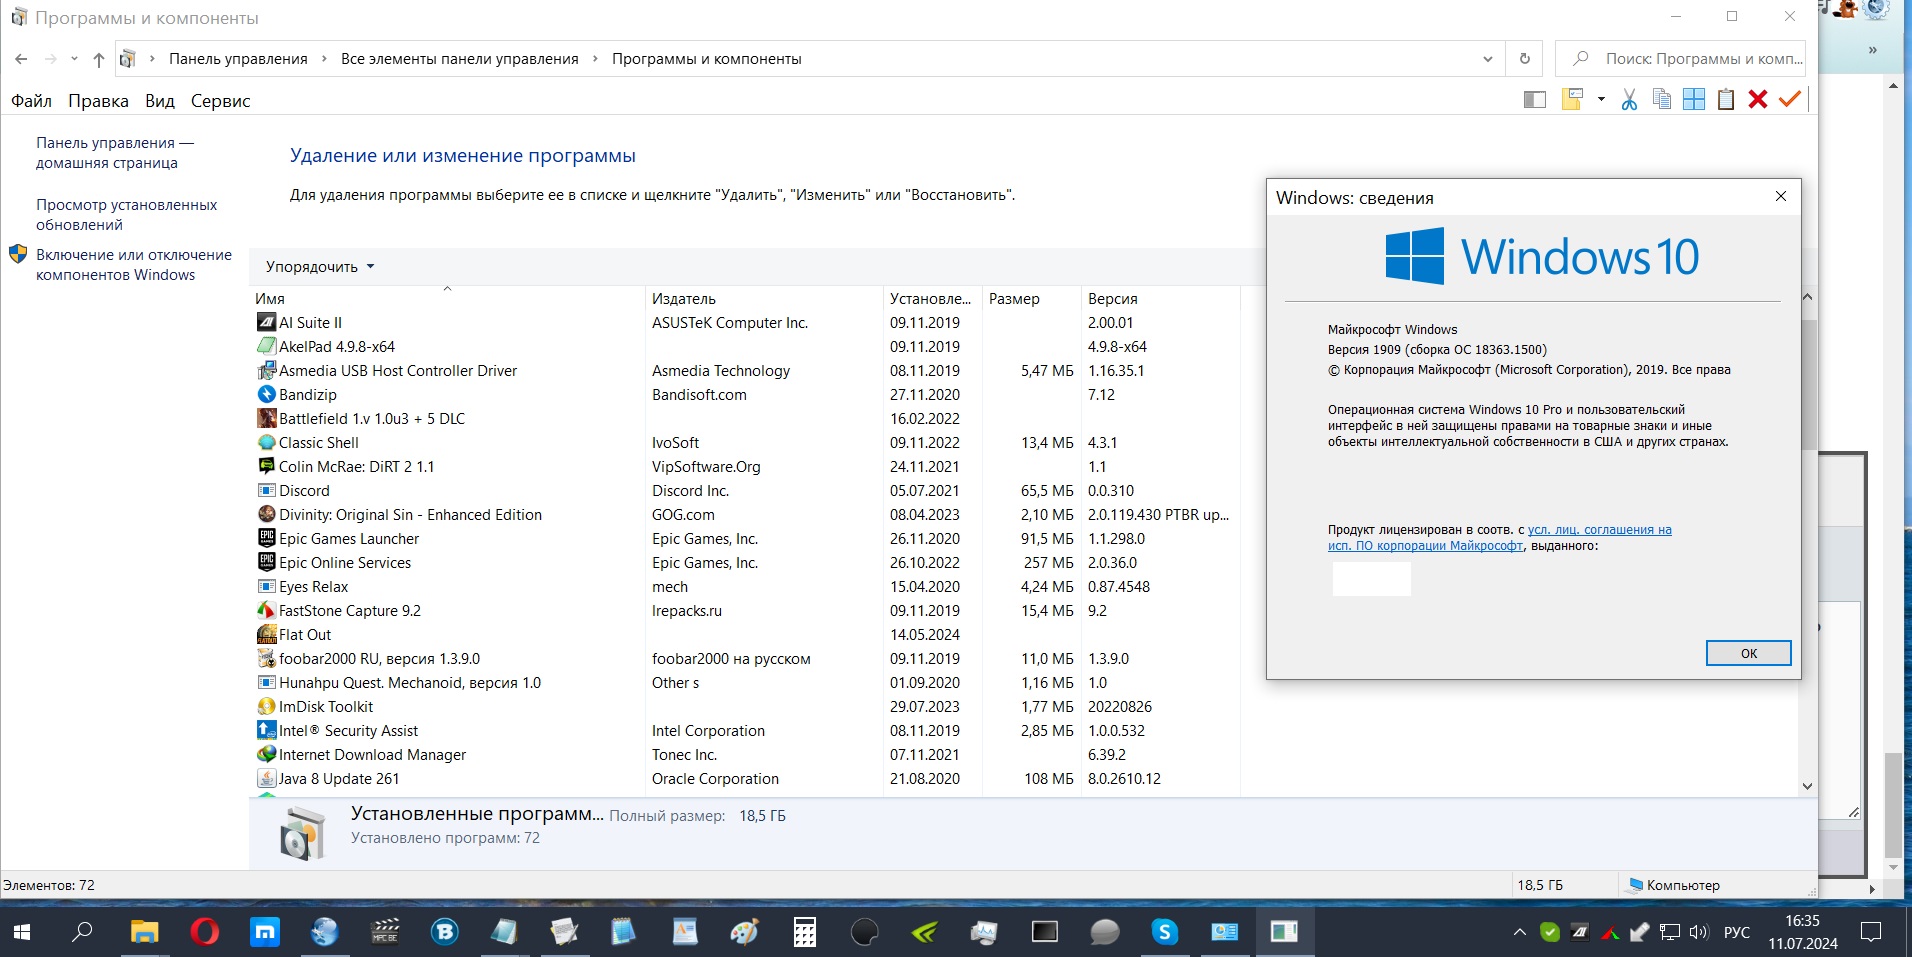Launch MPC-BE player from the taskbar

(x=384, y=933)
